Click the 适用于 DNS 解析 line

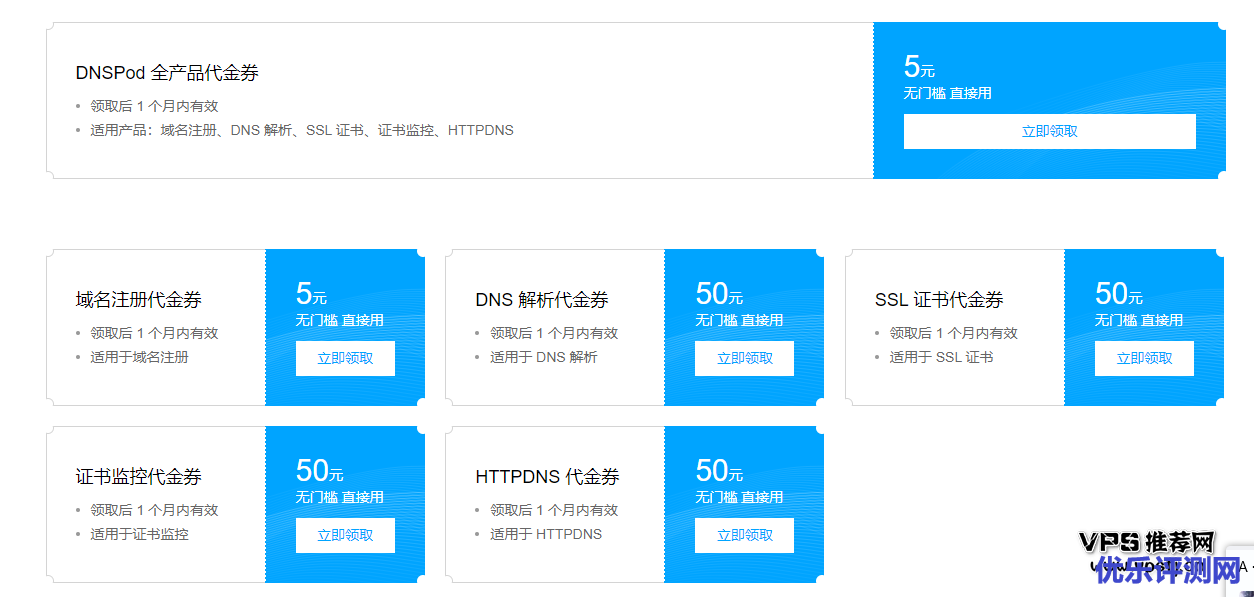543,357
